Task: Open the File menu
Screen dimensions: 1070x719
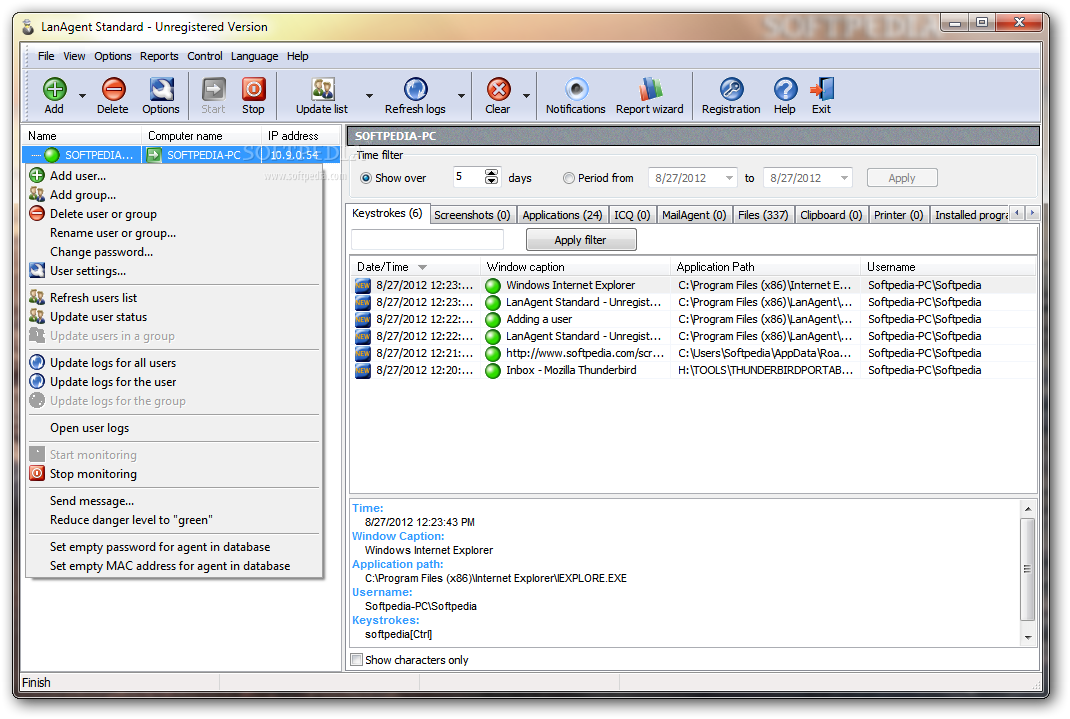Action: 46,56
